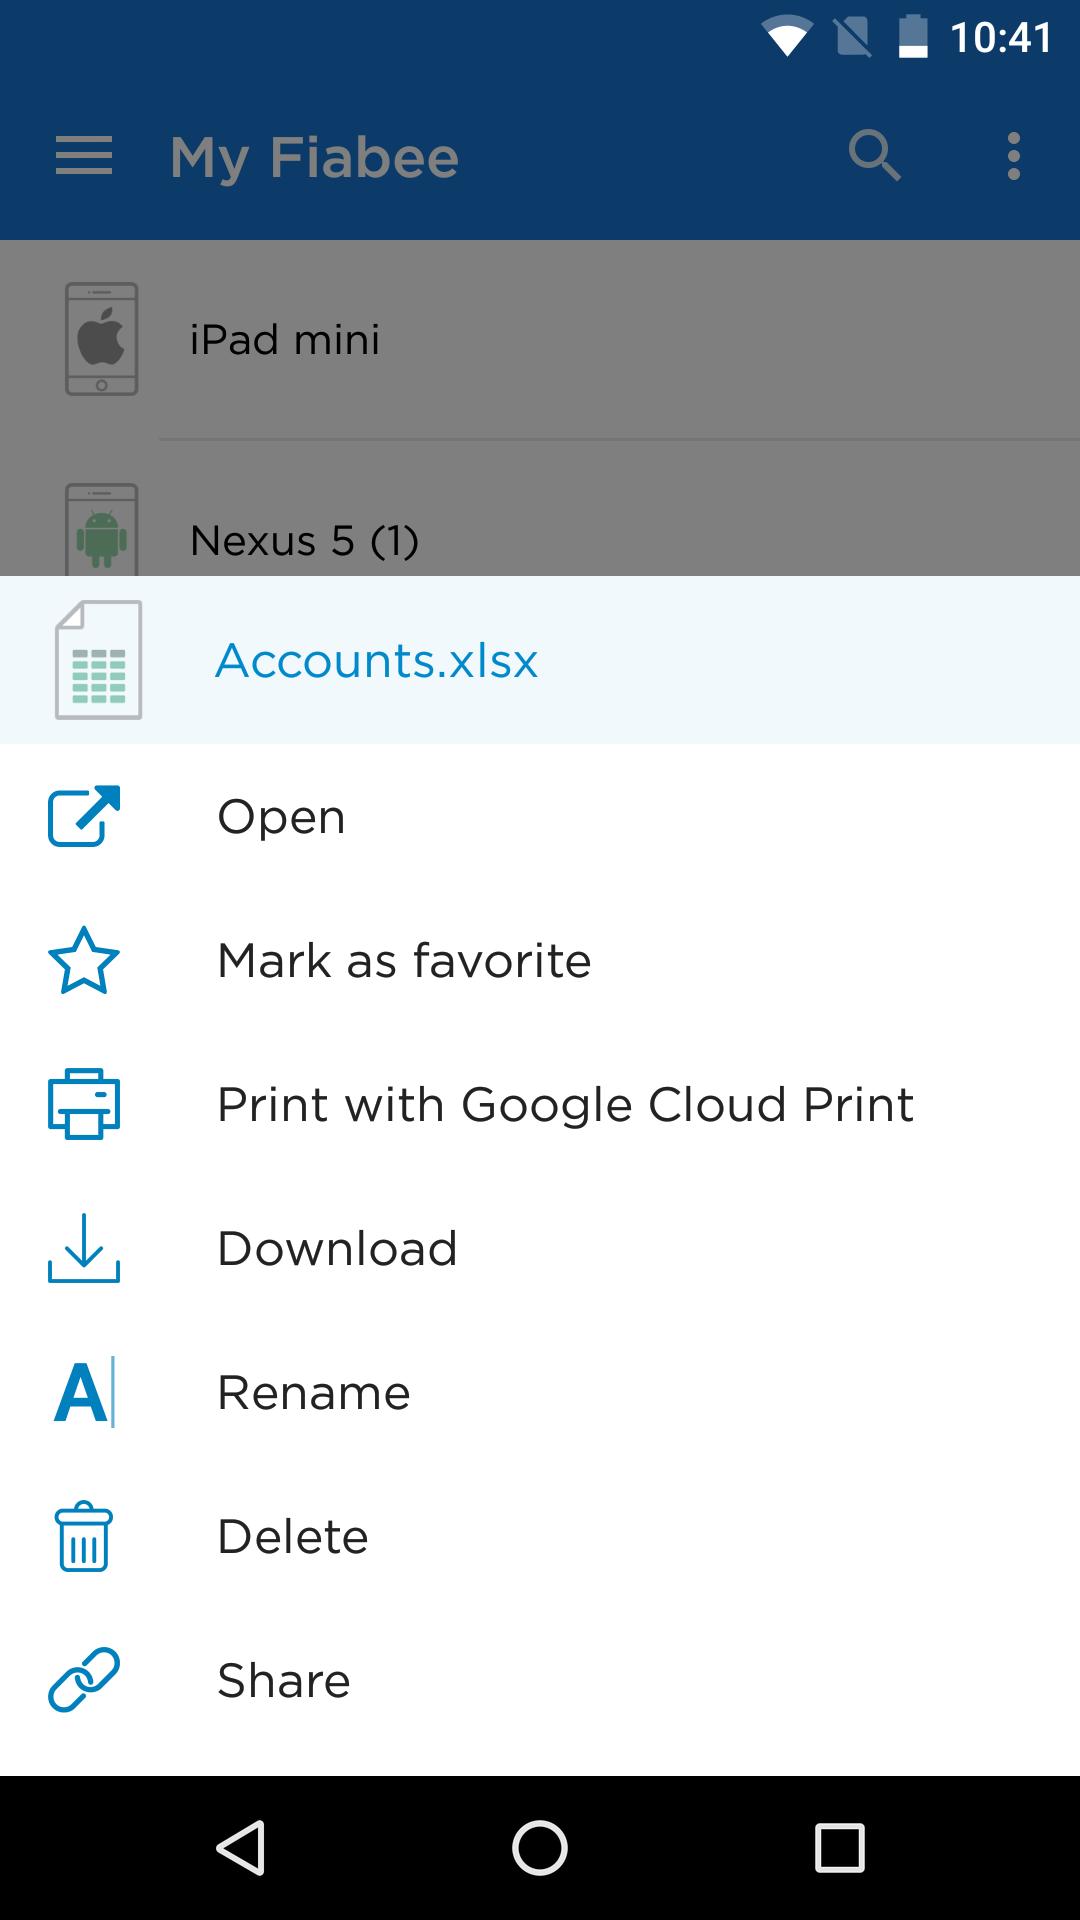This screenshot has width=1080, height=1920.
Task: Tap the printer icon
Action: pyautogui.click(x=84, y=1104)
